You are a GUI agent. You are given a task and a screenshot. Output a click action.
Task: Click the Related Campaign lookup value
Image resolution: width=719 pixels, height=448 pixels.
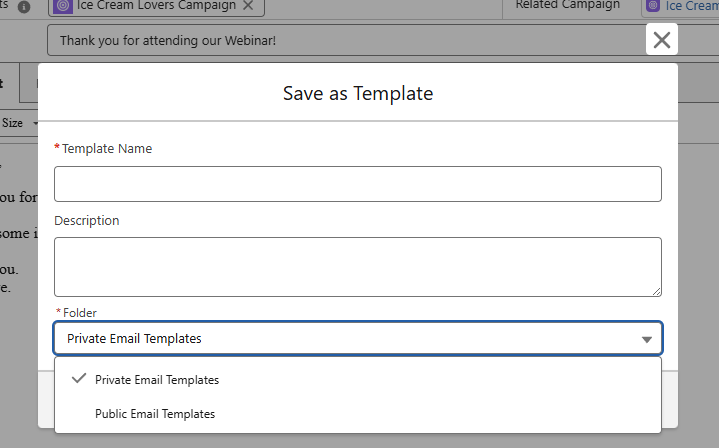[x=692, y=5]
